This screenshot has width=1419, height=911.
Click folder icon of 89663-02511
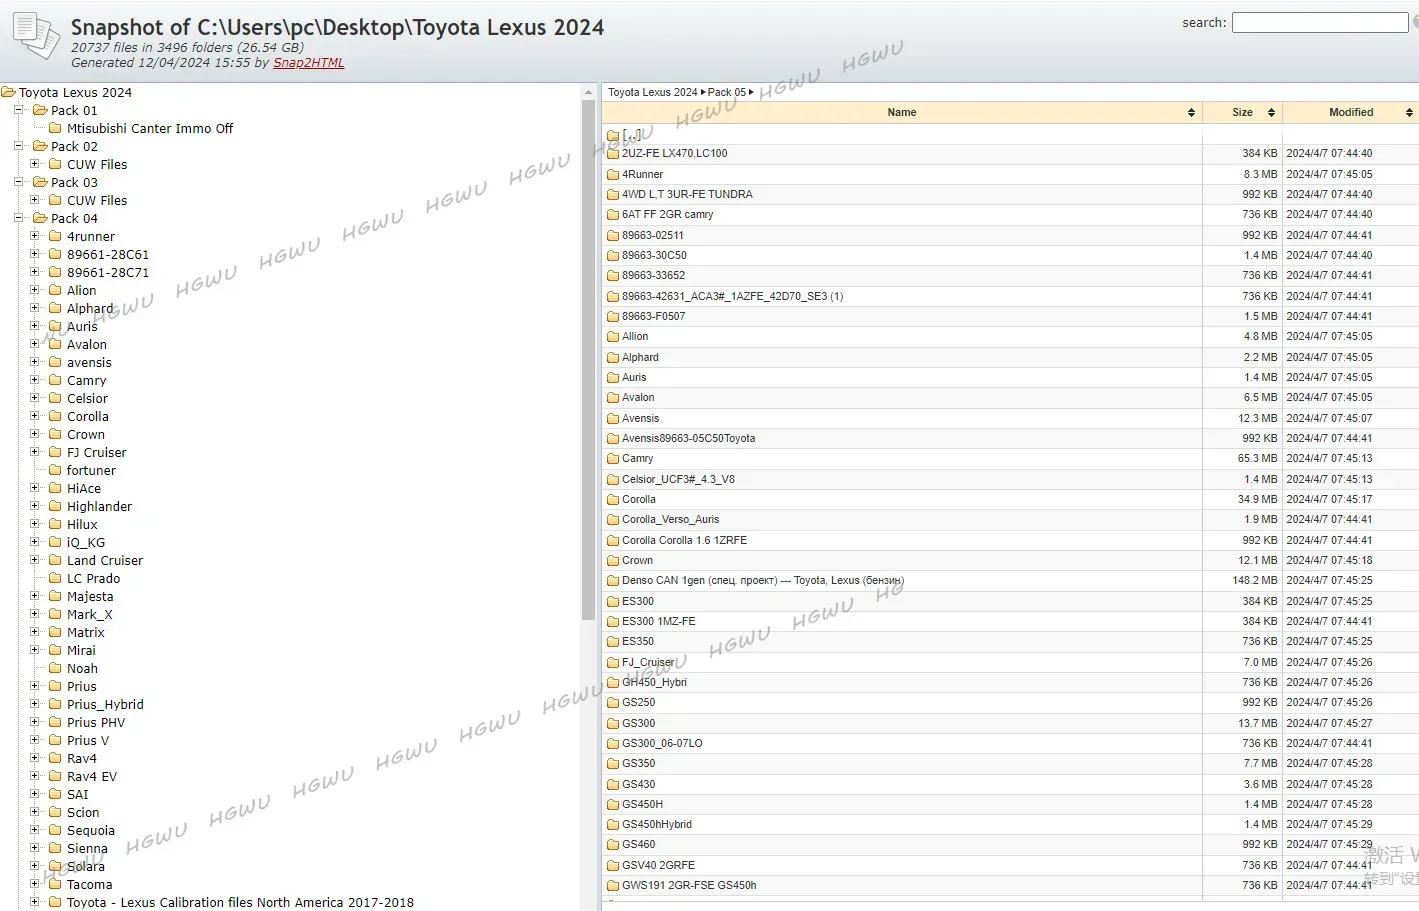click(x=613, y=235)
